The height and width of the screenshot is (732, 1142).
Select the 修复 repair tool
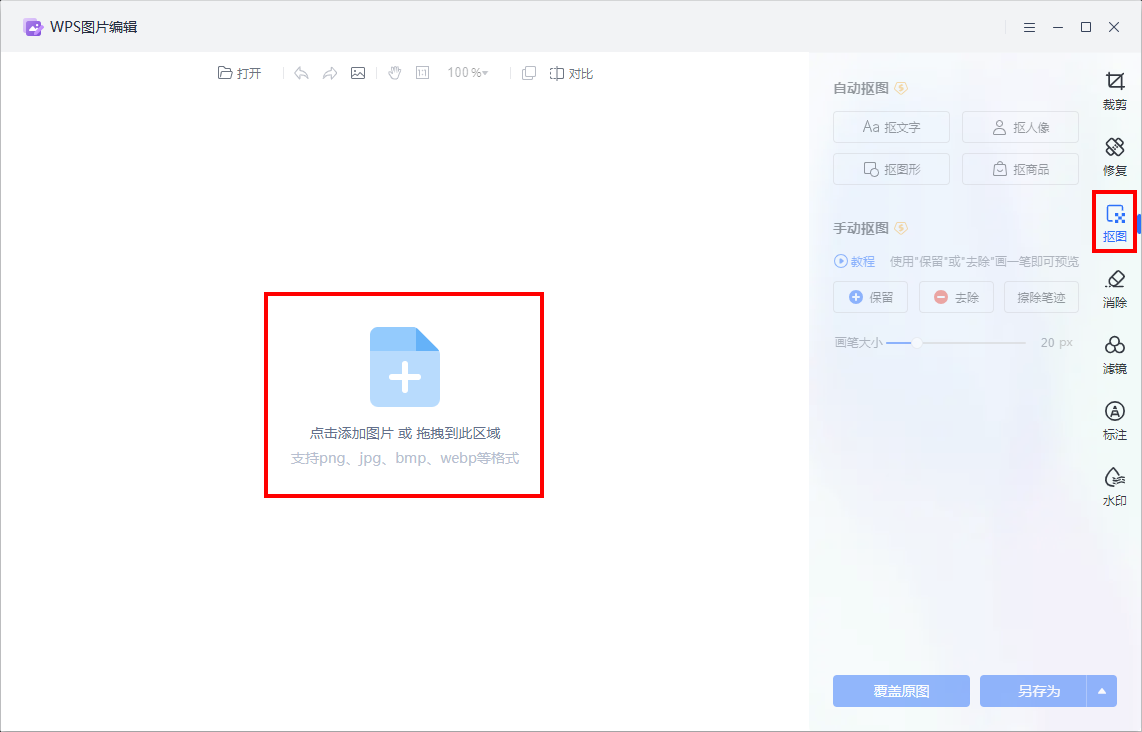click(1114, 157)
